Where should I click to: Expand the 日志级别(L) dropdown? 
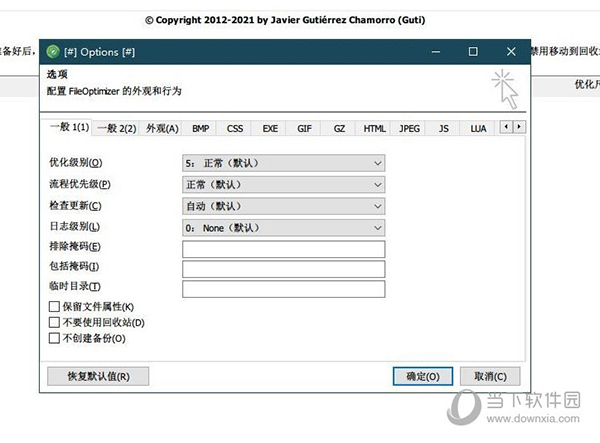tap(284, 228)
